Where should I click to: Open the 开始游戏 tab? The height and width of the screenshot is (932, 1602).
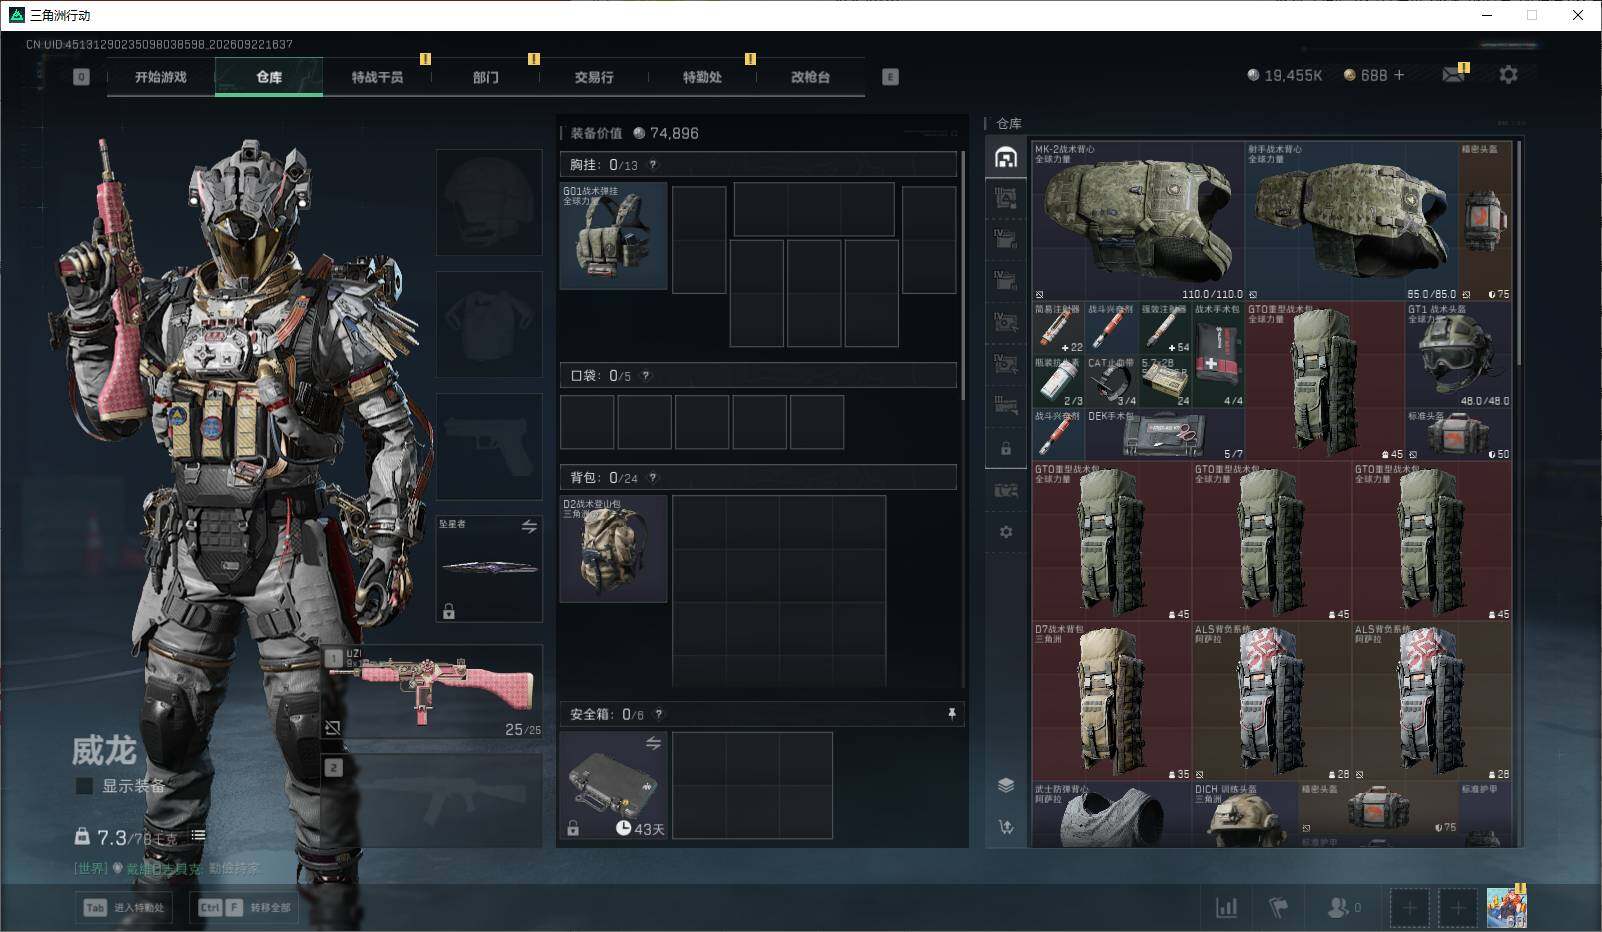point(161,77)
